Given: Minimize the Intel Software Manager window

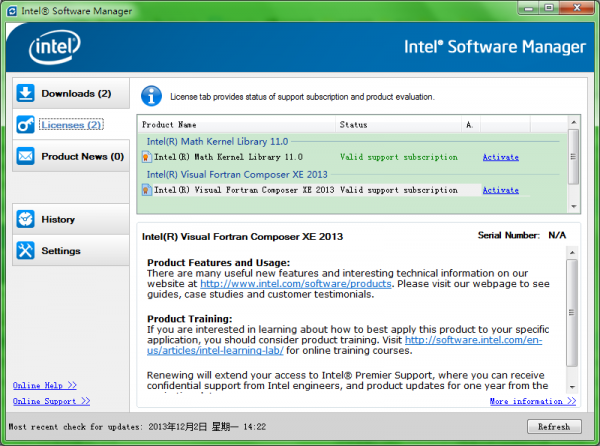Looking at the screenshot, I should point(529,8).
